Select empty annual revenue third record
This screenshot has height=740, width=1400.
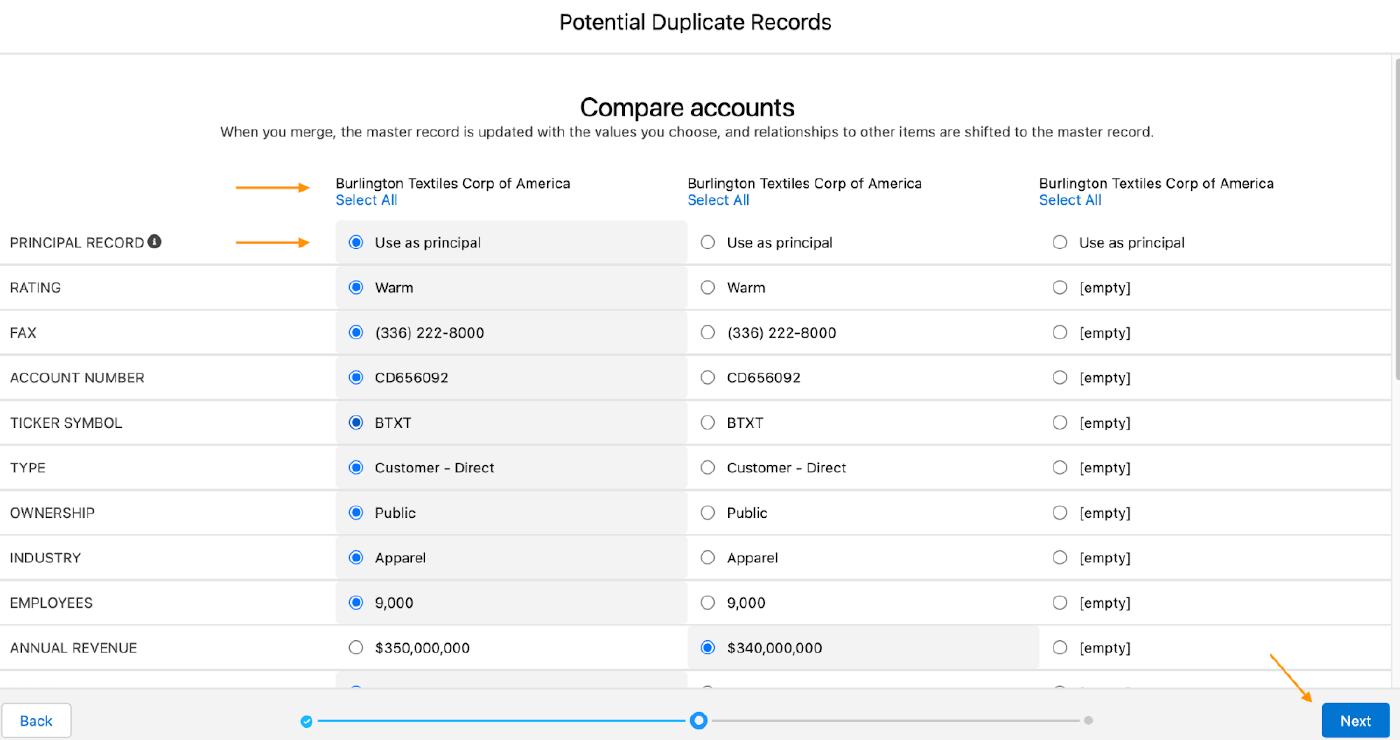[x=1060, y=648]
